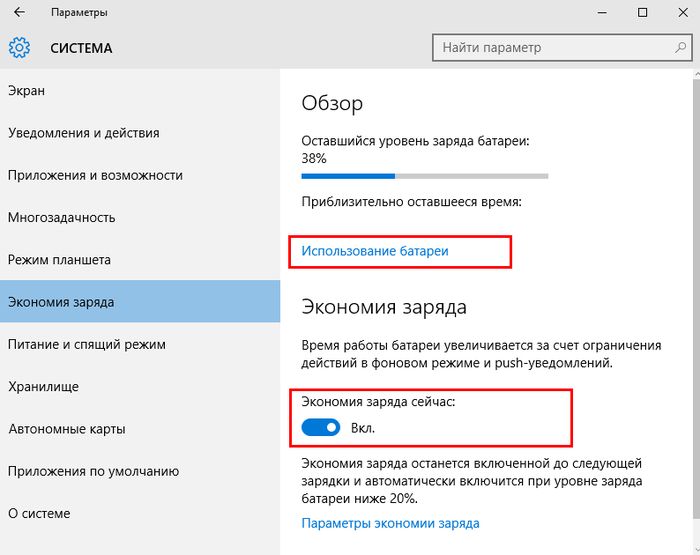
Task: Open the Экран settings section
Action: pyautogui.click(x=27, y=91)
